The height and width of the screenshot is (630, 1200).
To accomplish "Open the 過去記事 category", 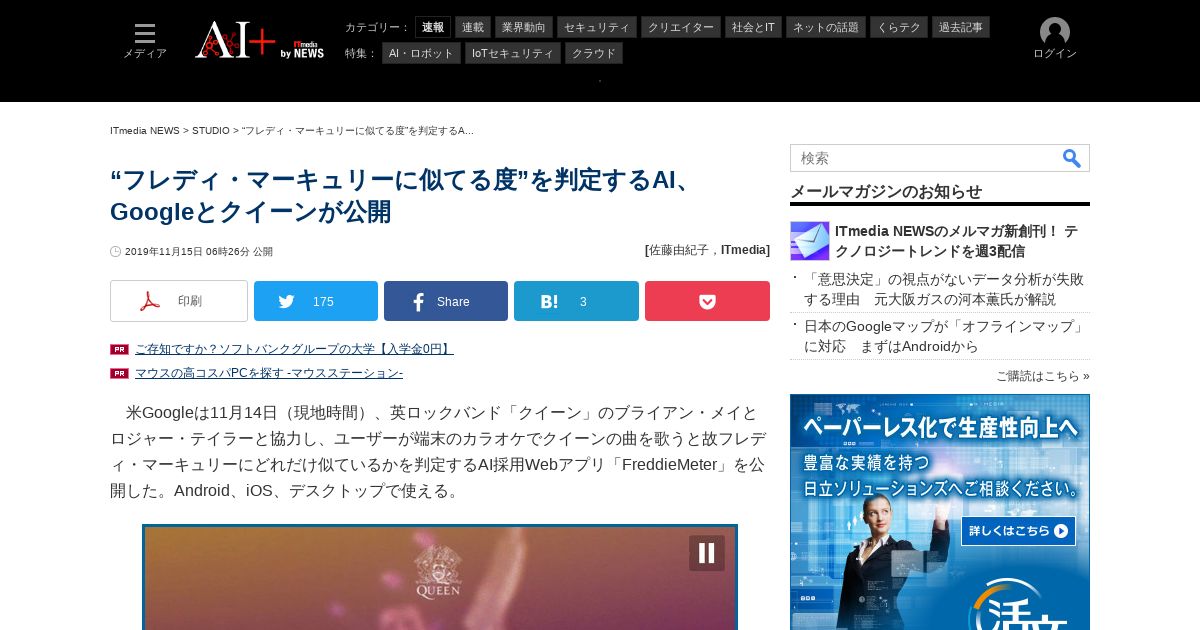I will point(961,27).
